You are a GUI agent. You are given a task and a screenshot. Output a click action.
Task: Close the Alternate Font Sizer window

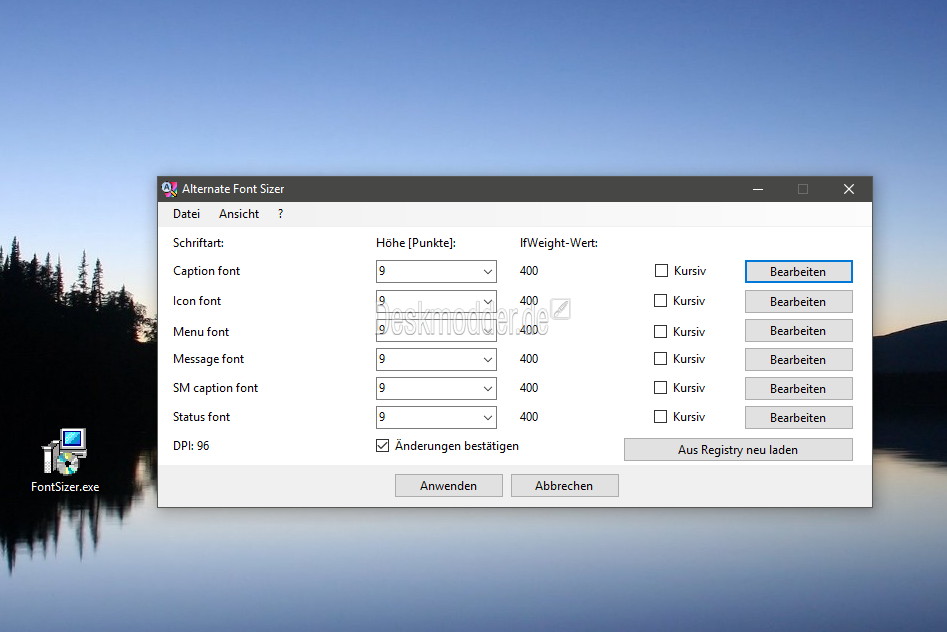pyautogui.click(x=849, y=189)
